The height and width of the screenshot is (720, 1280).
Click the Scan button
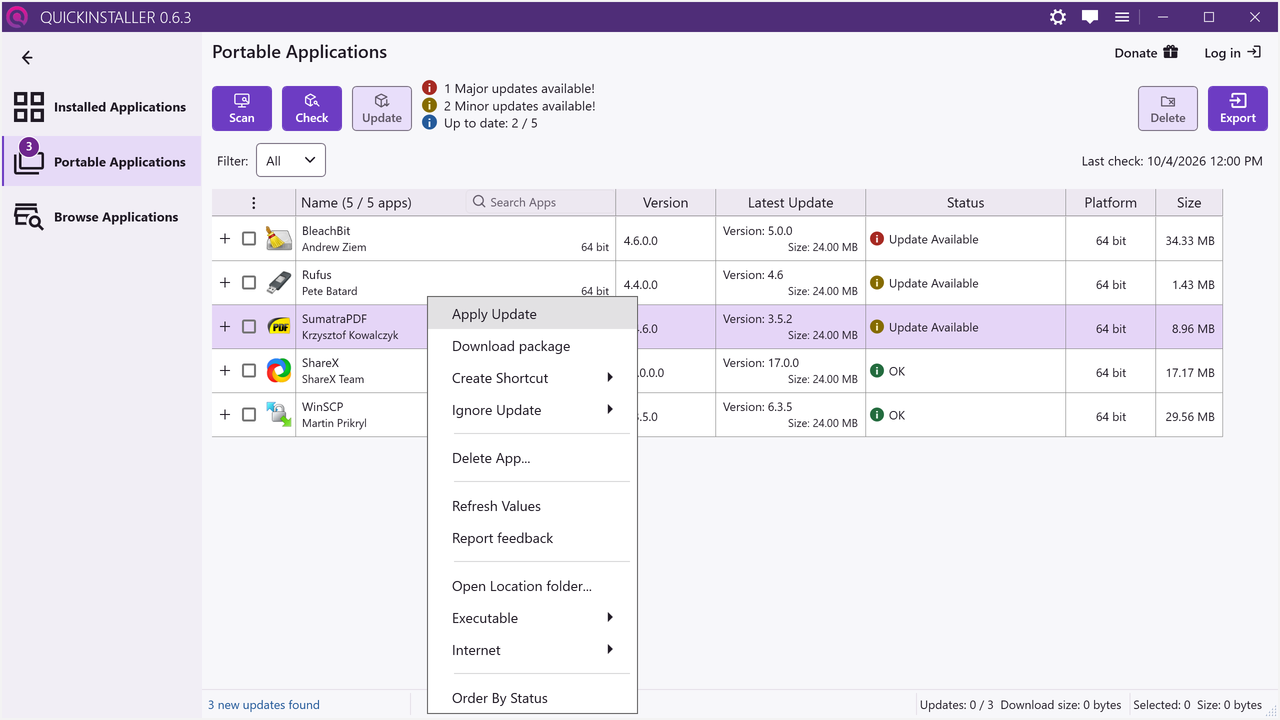pos(242,108)
